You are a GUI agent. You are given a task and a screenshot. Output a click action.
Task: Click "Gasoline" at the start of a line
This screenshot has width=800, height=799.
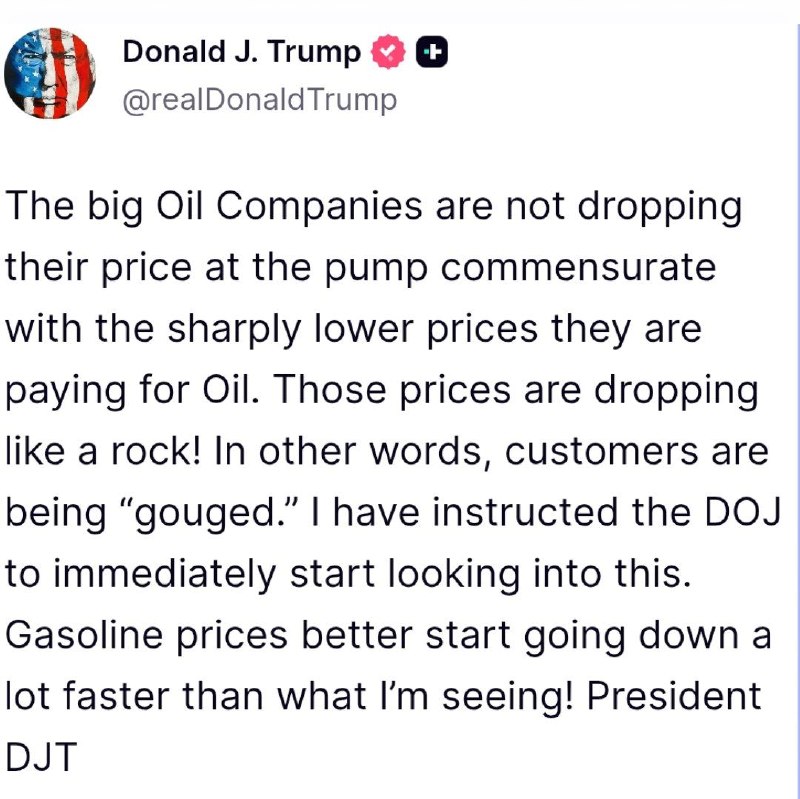pyautogui.click(x=84, y=635)
